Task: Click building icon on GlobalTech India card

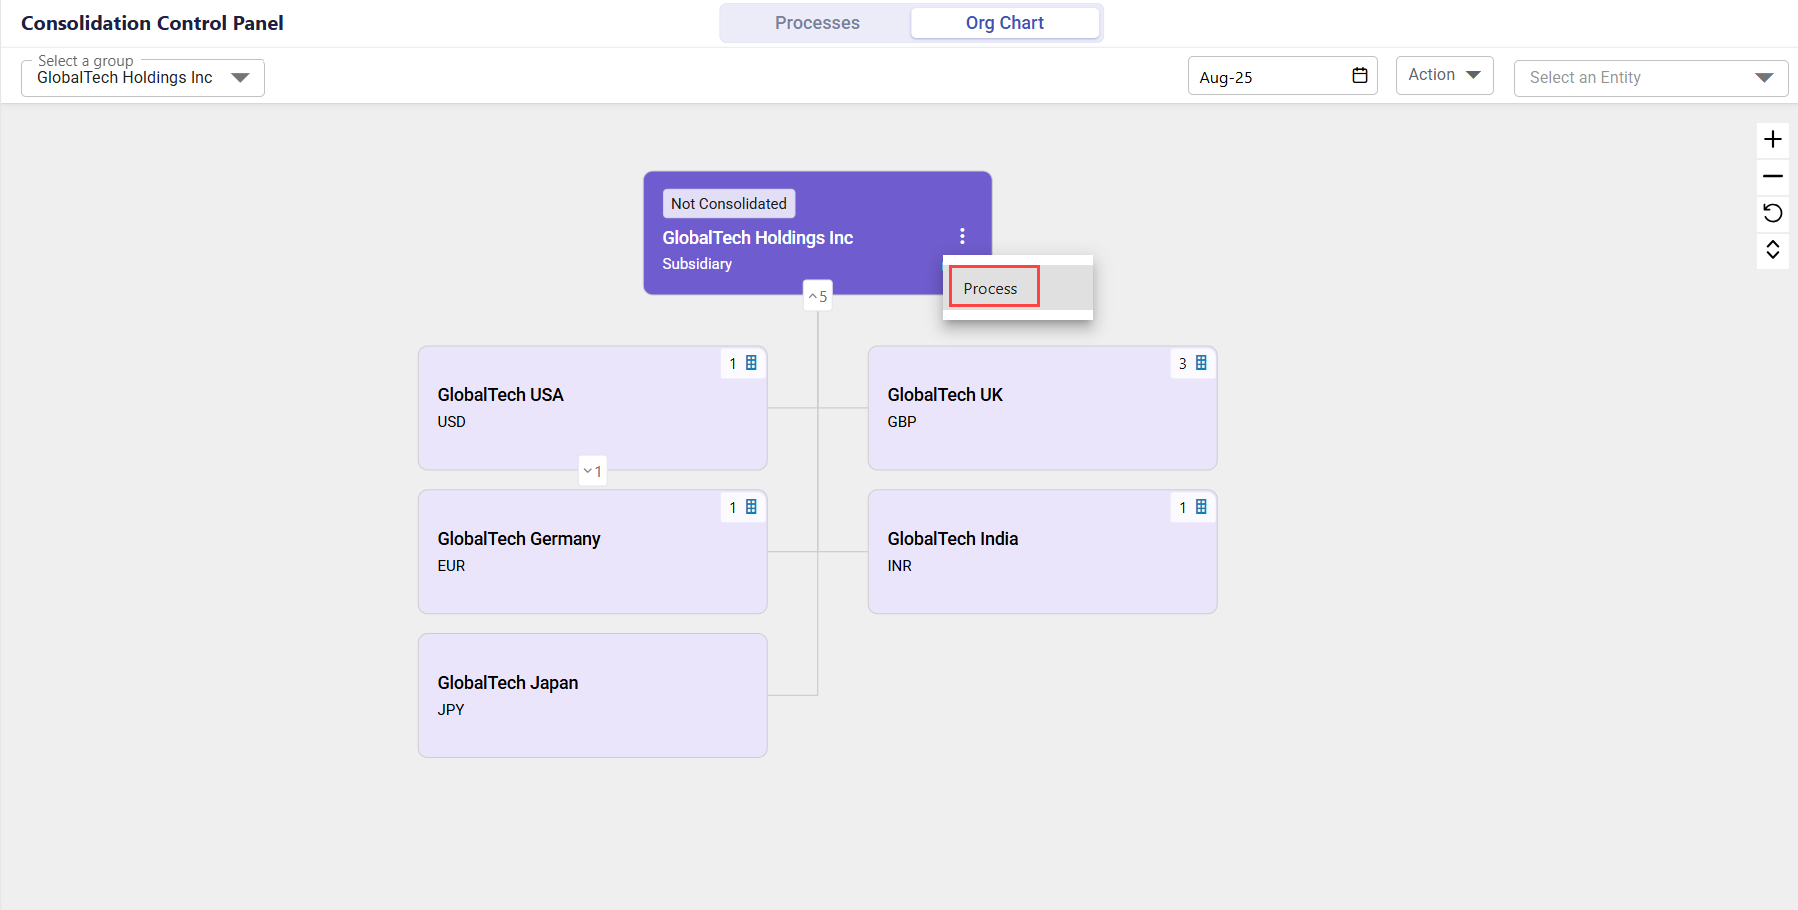Action: (1201, 507)
